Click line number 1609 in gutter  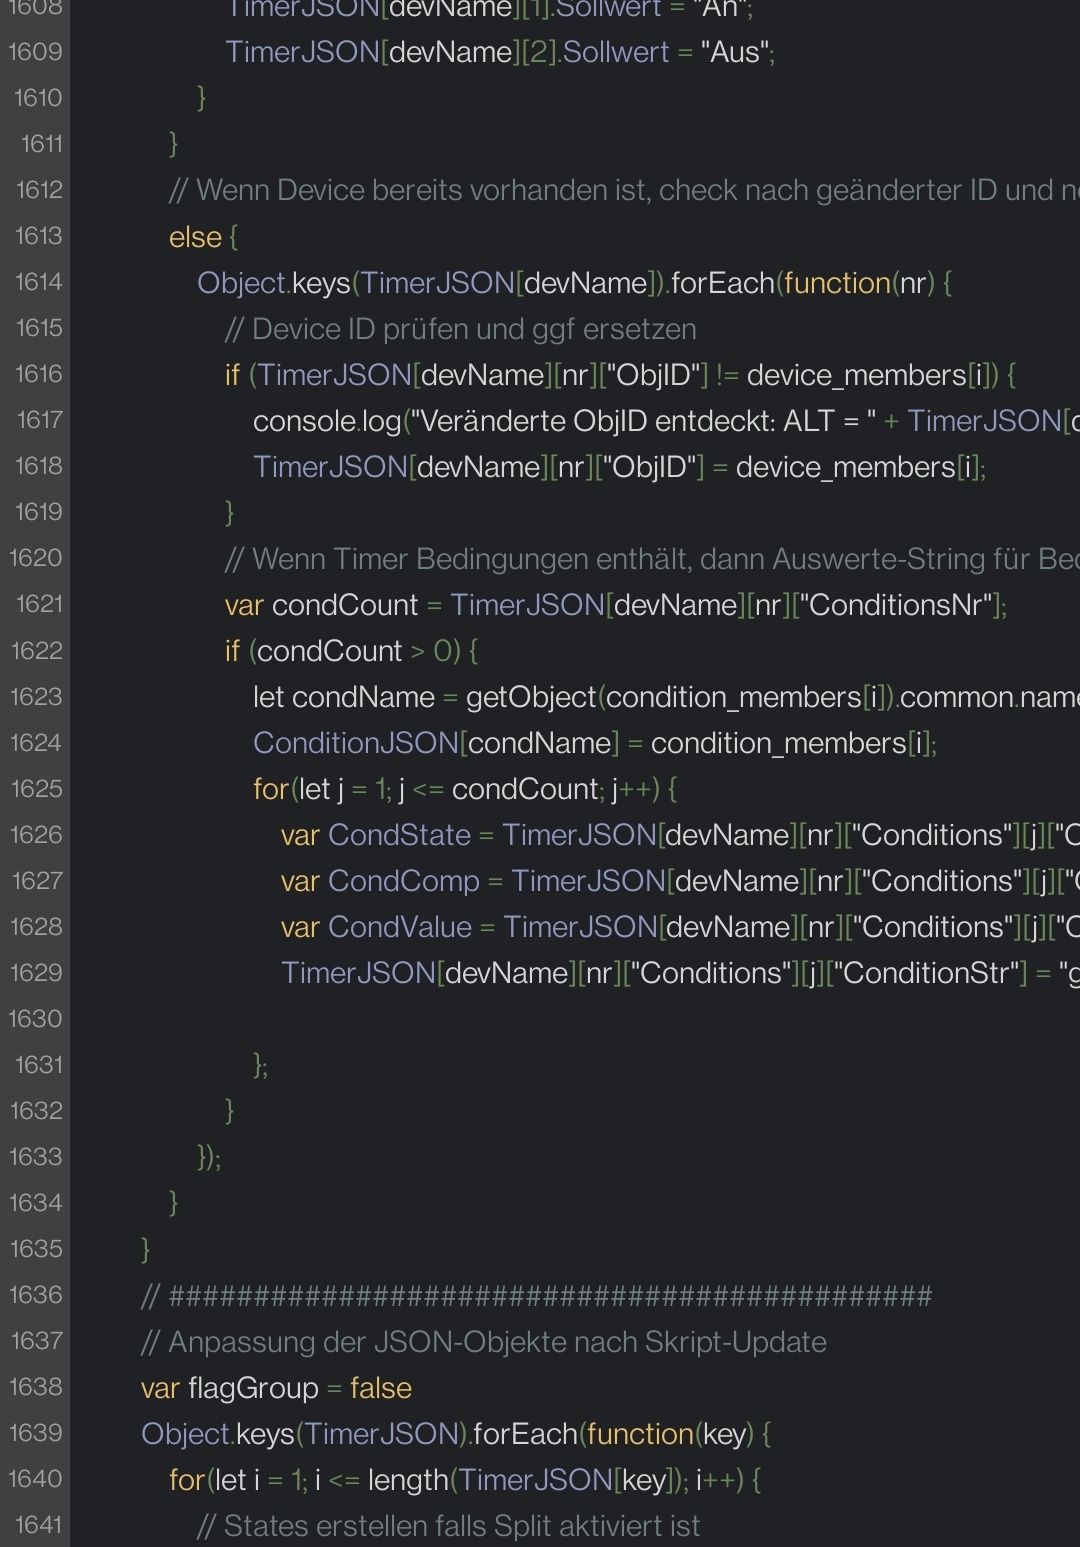35,52
